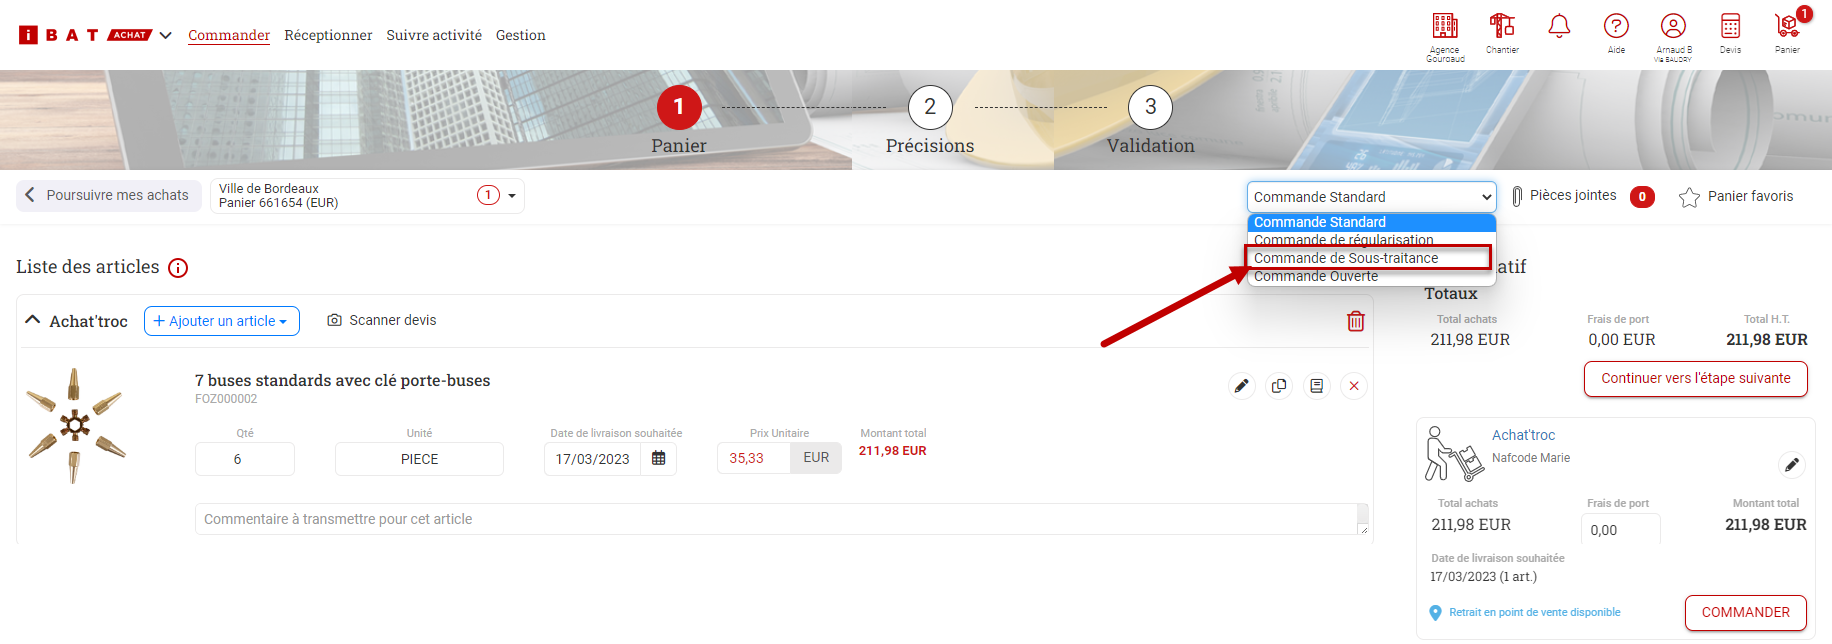Expand the Ajouter un article dropdown
This screenshot has height=644, width=1832.
point(221,321)
